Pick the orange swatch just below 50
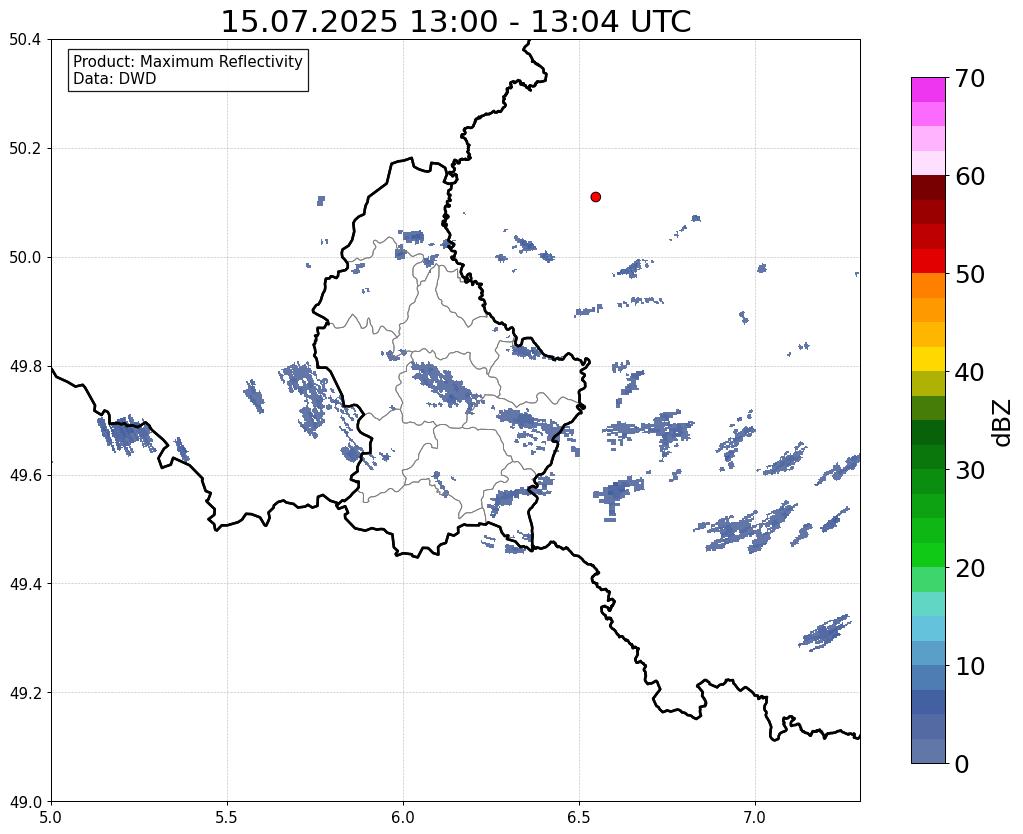Image resolution: width=1023 pixels, height=834 pixels. click(928, 286)
